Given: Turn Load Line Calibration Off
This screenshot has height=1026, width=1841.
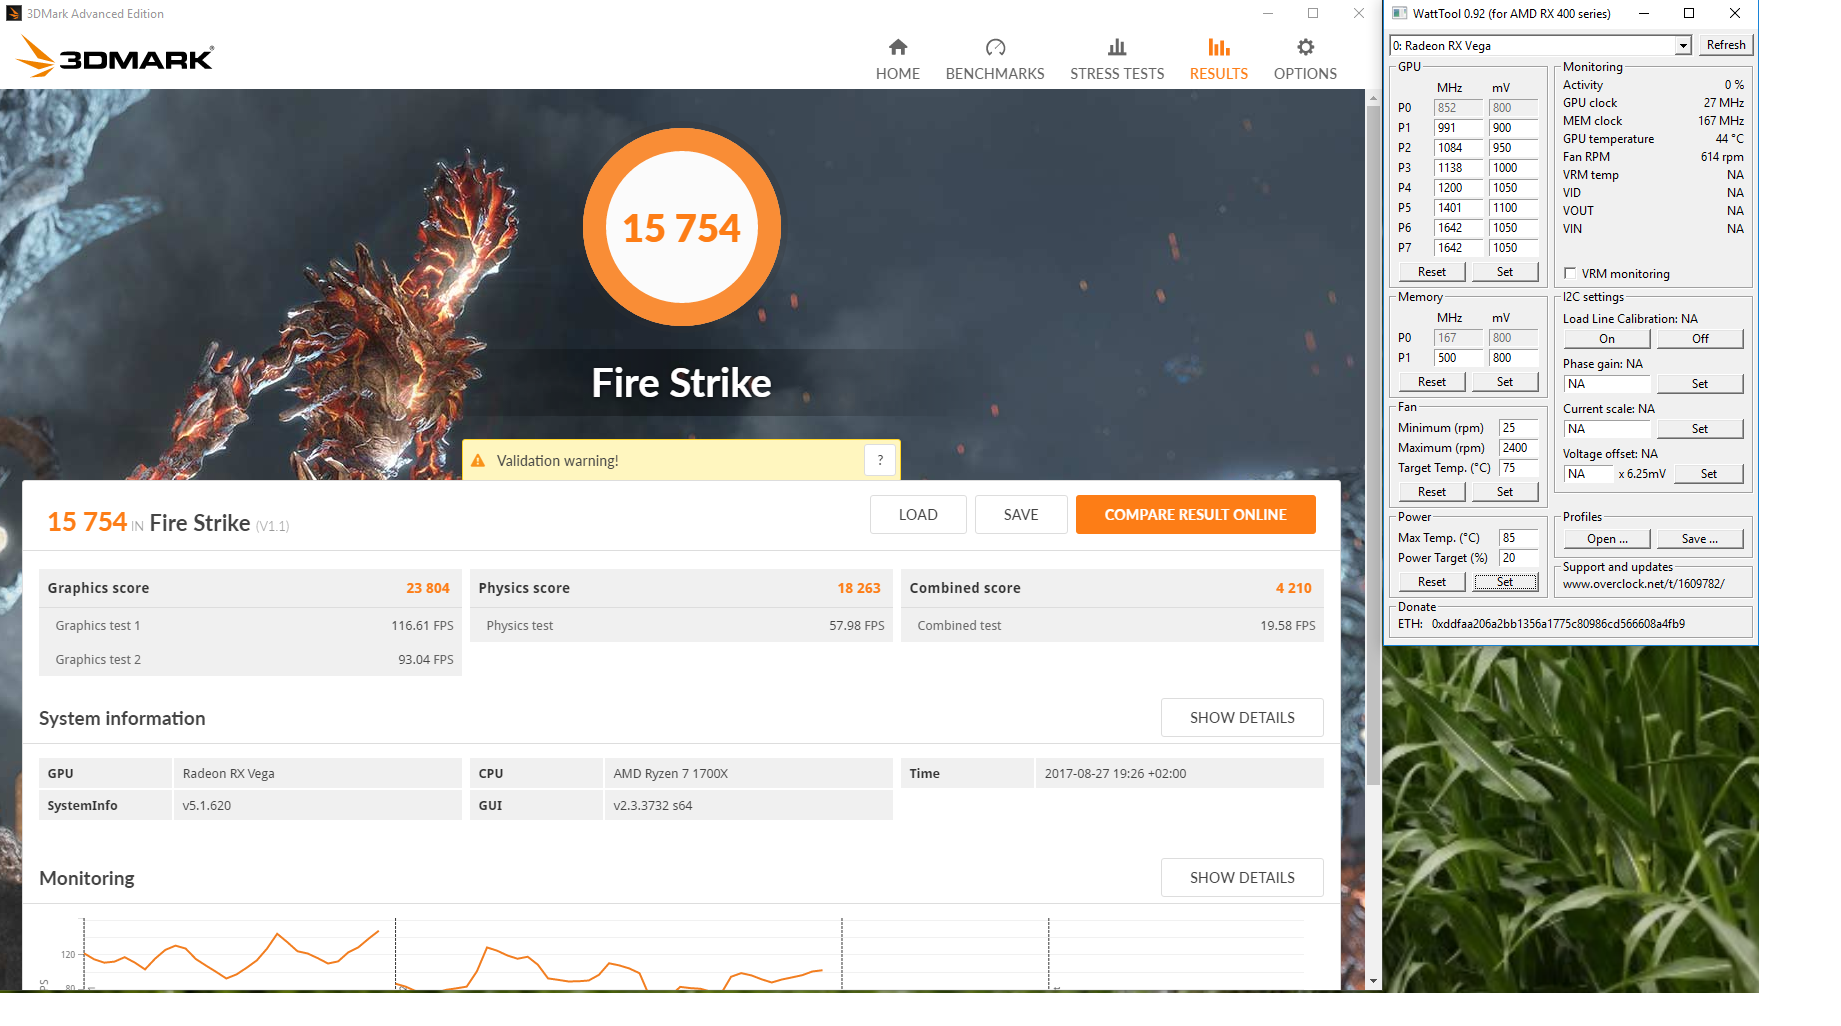Looking at the screenshot, I should (x=1700, y=339).
